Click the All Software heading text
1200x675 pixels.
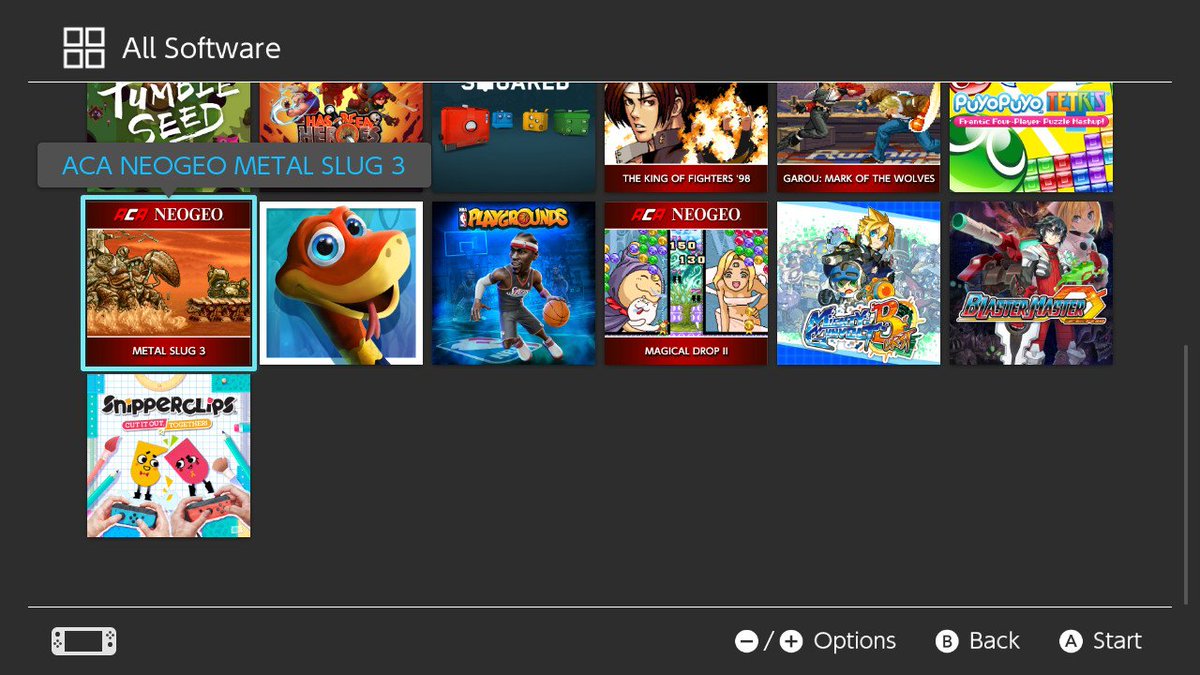tap(201, 48)
